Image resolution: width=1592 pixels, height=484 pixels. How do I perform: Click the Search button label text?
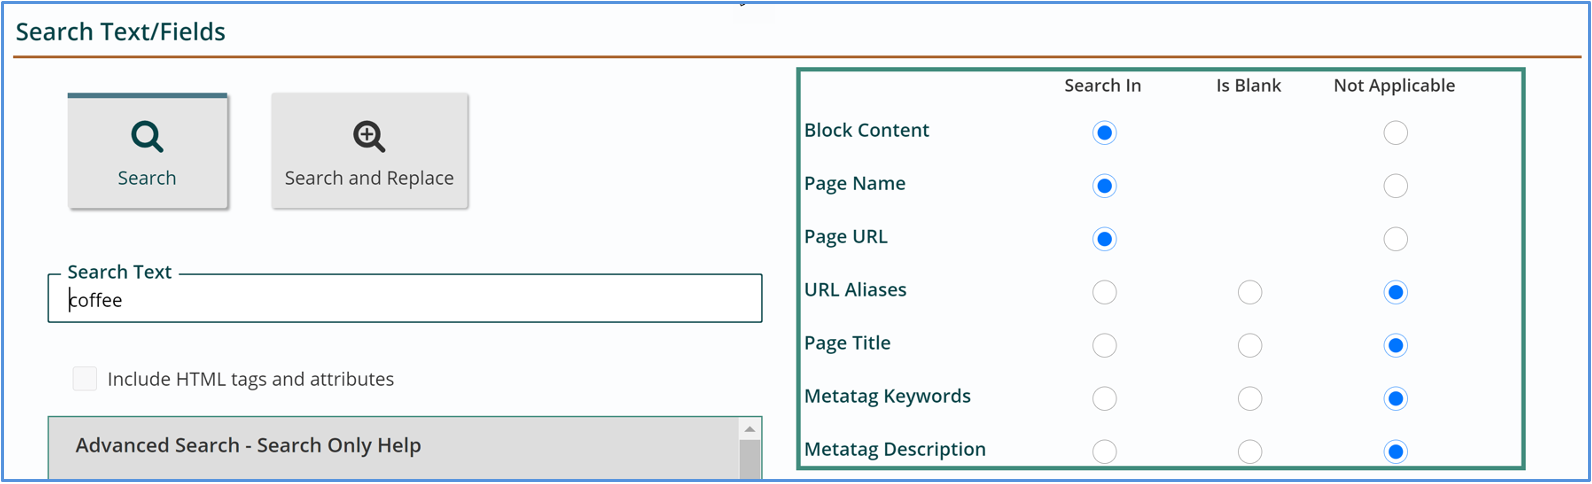(x=147, y=178)
